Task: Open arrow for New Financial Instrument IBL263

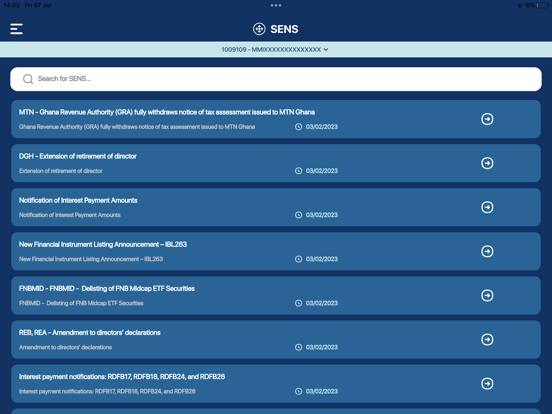Action: (x=487, y=251)
